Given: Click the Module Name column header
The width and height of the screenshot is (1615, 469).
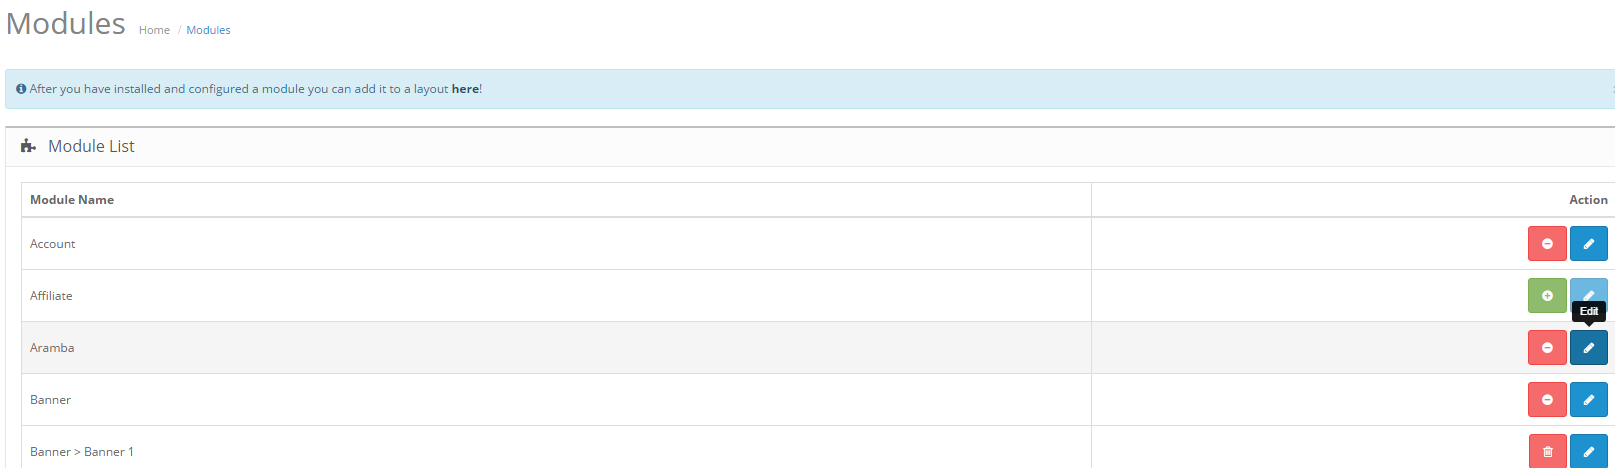Looking at the screenshot, I should (72, 200).
